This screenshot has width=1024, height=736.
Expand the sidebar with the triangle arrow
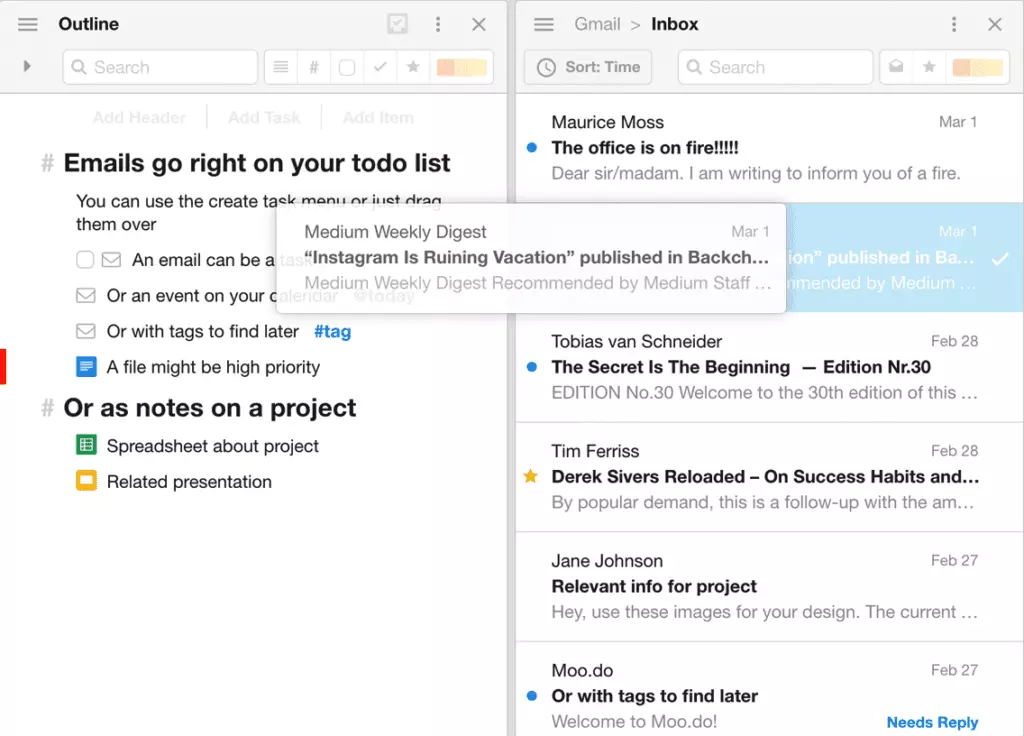(27, 66)
